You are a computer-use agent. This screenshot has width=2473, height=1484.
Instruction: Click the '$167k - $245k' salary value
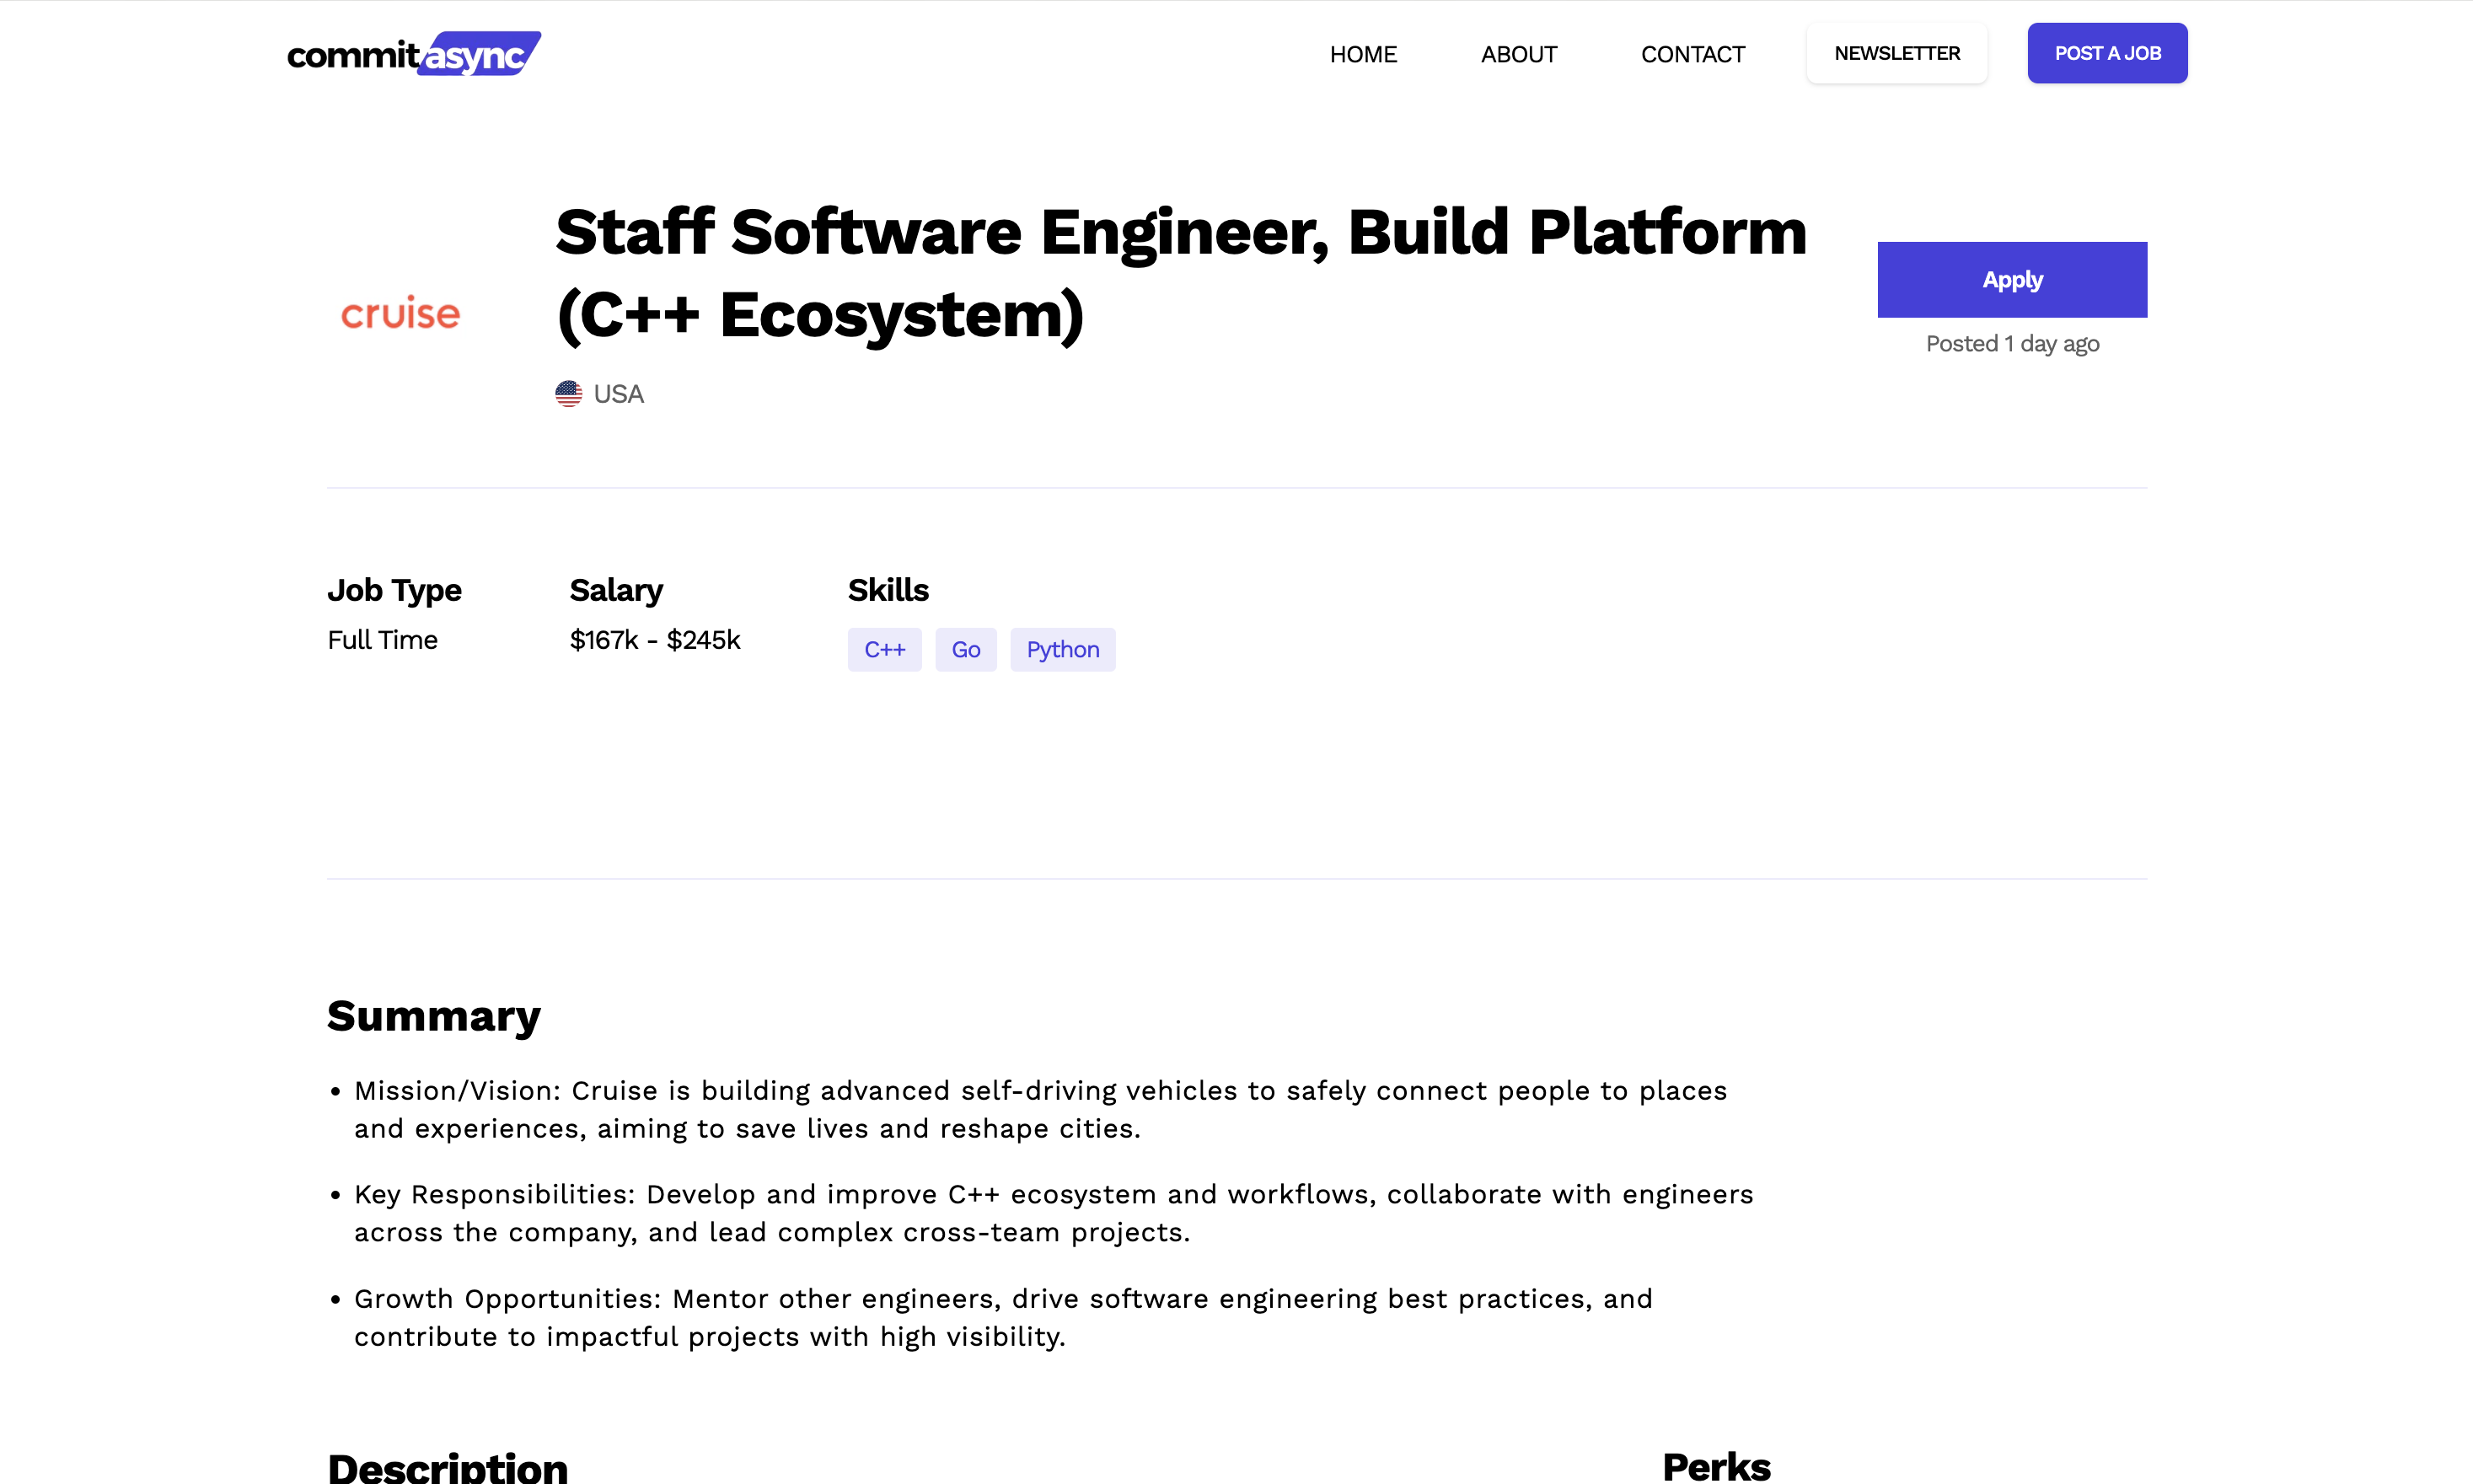(x=655, y=640)
